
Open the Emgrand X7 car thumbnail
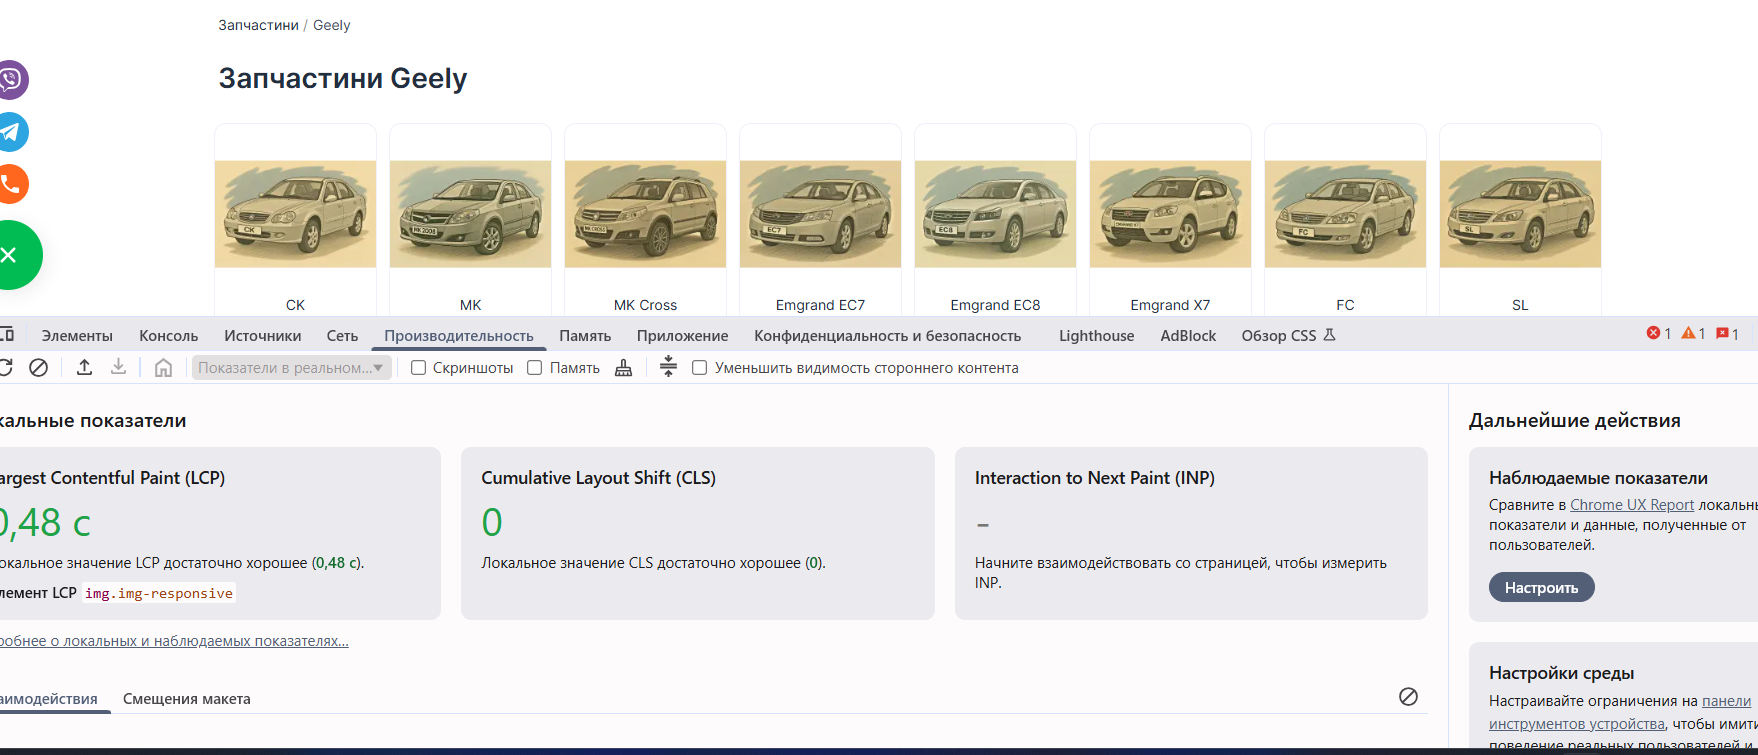(x=1171, y=214)
